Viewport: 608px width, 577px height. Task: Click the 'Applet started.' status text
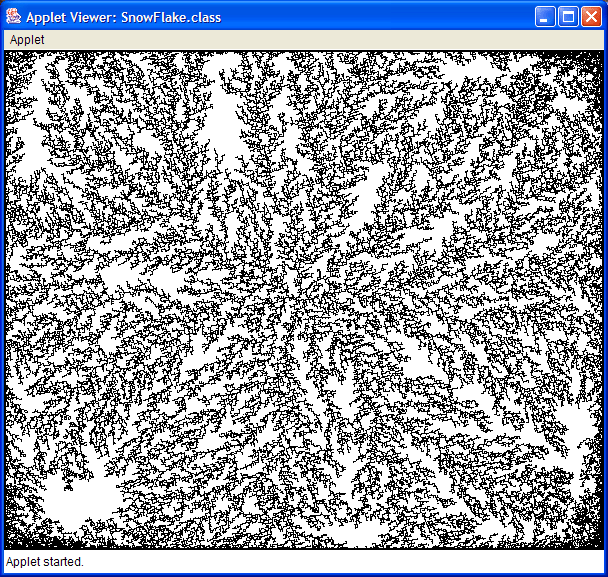click(45, 561)
